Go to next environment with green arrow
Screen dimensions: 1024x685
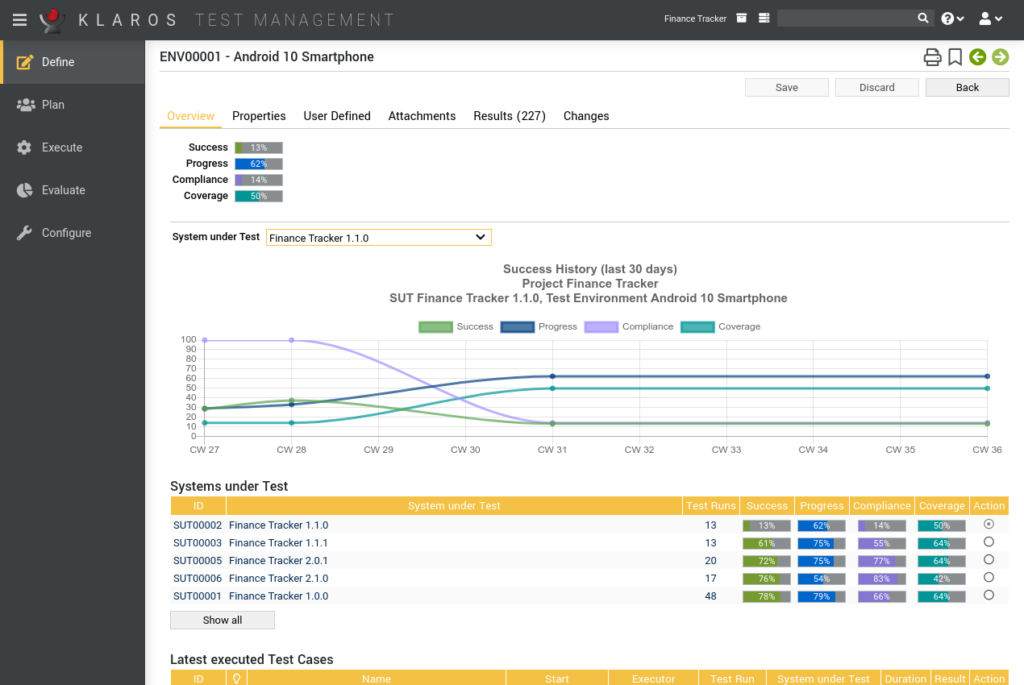(1000, 57)
